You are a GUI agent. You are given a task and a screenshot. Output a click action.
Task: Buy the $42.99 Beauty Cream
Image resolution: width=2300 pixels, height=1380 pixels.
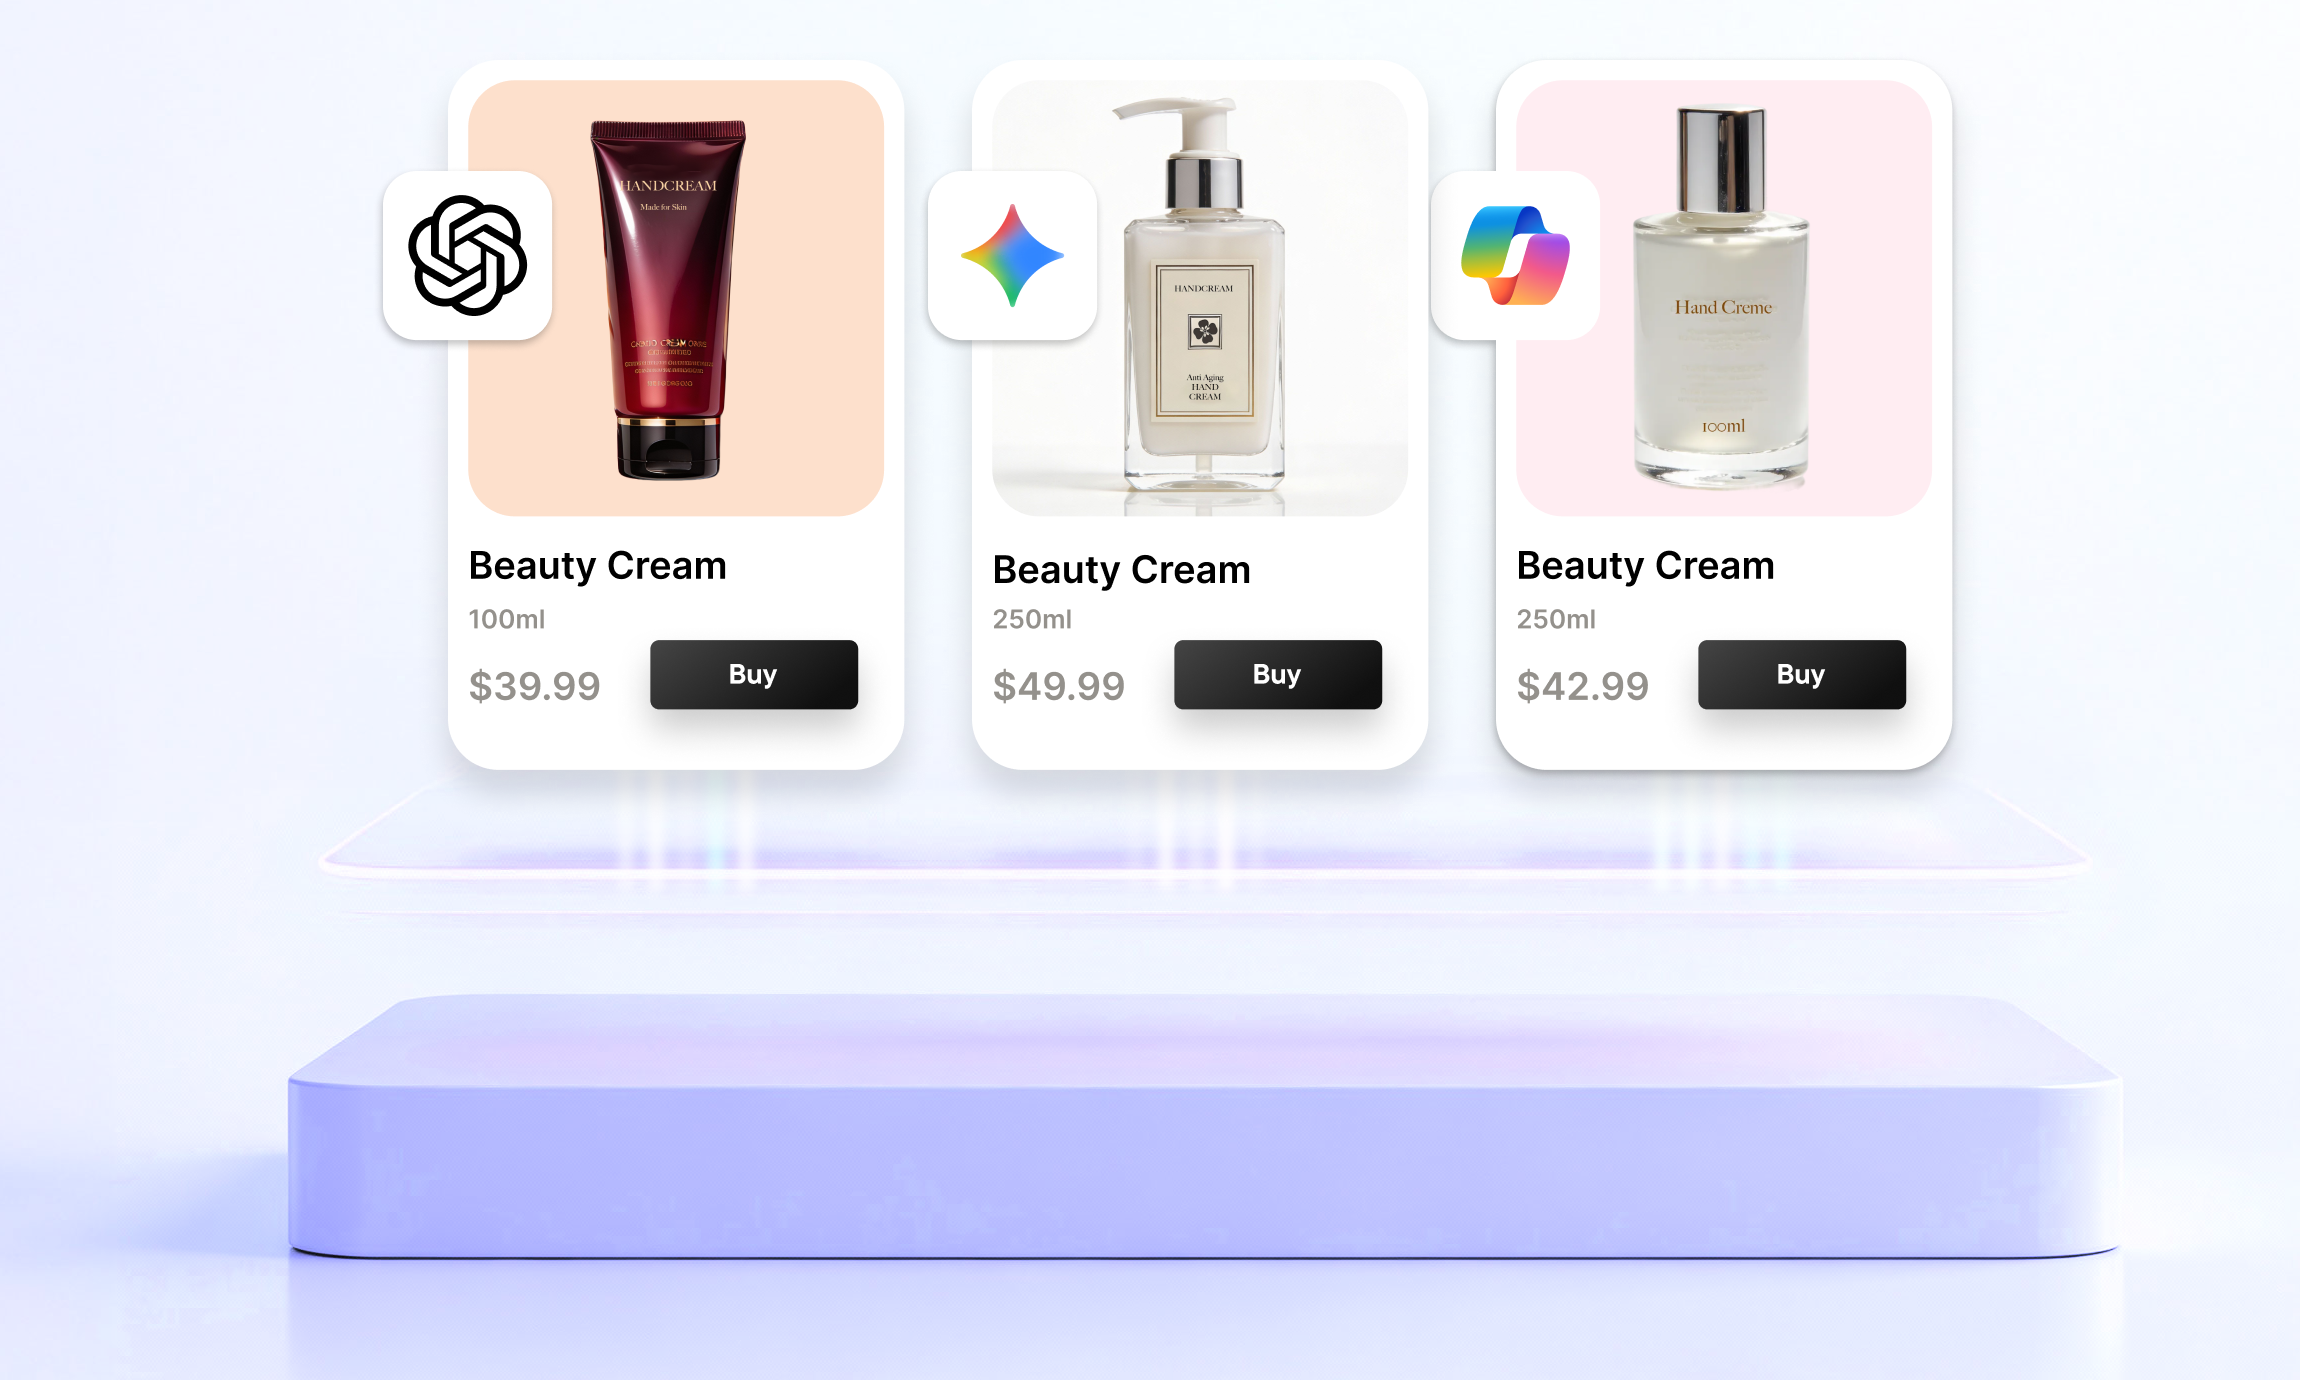(x=1802, y=675)
